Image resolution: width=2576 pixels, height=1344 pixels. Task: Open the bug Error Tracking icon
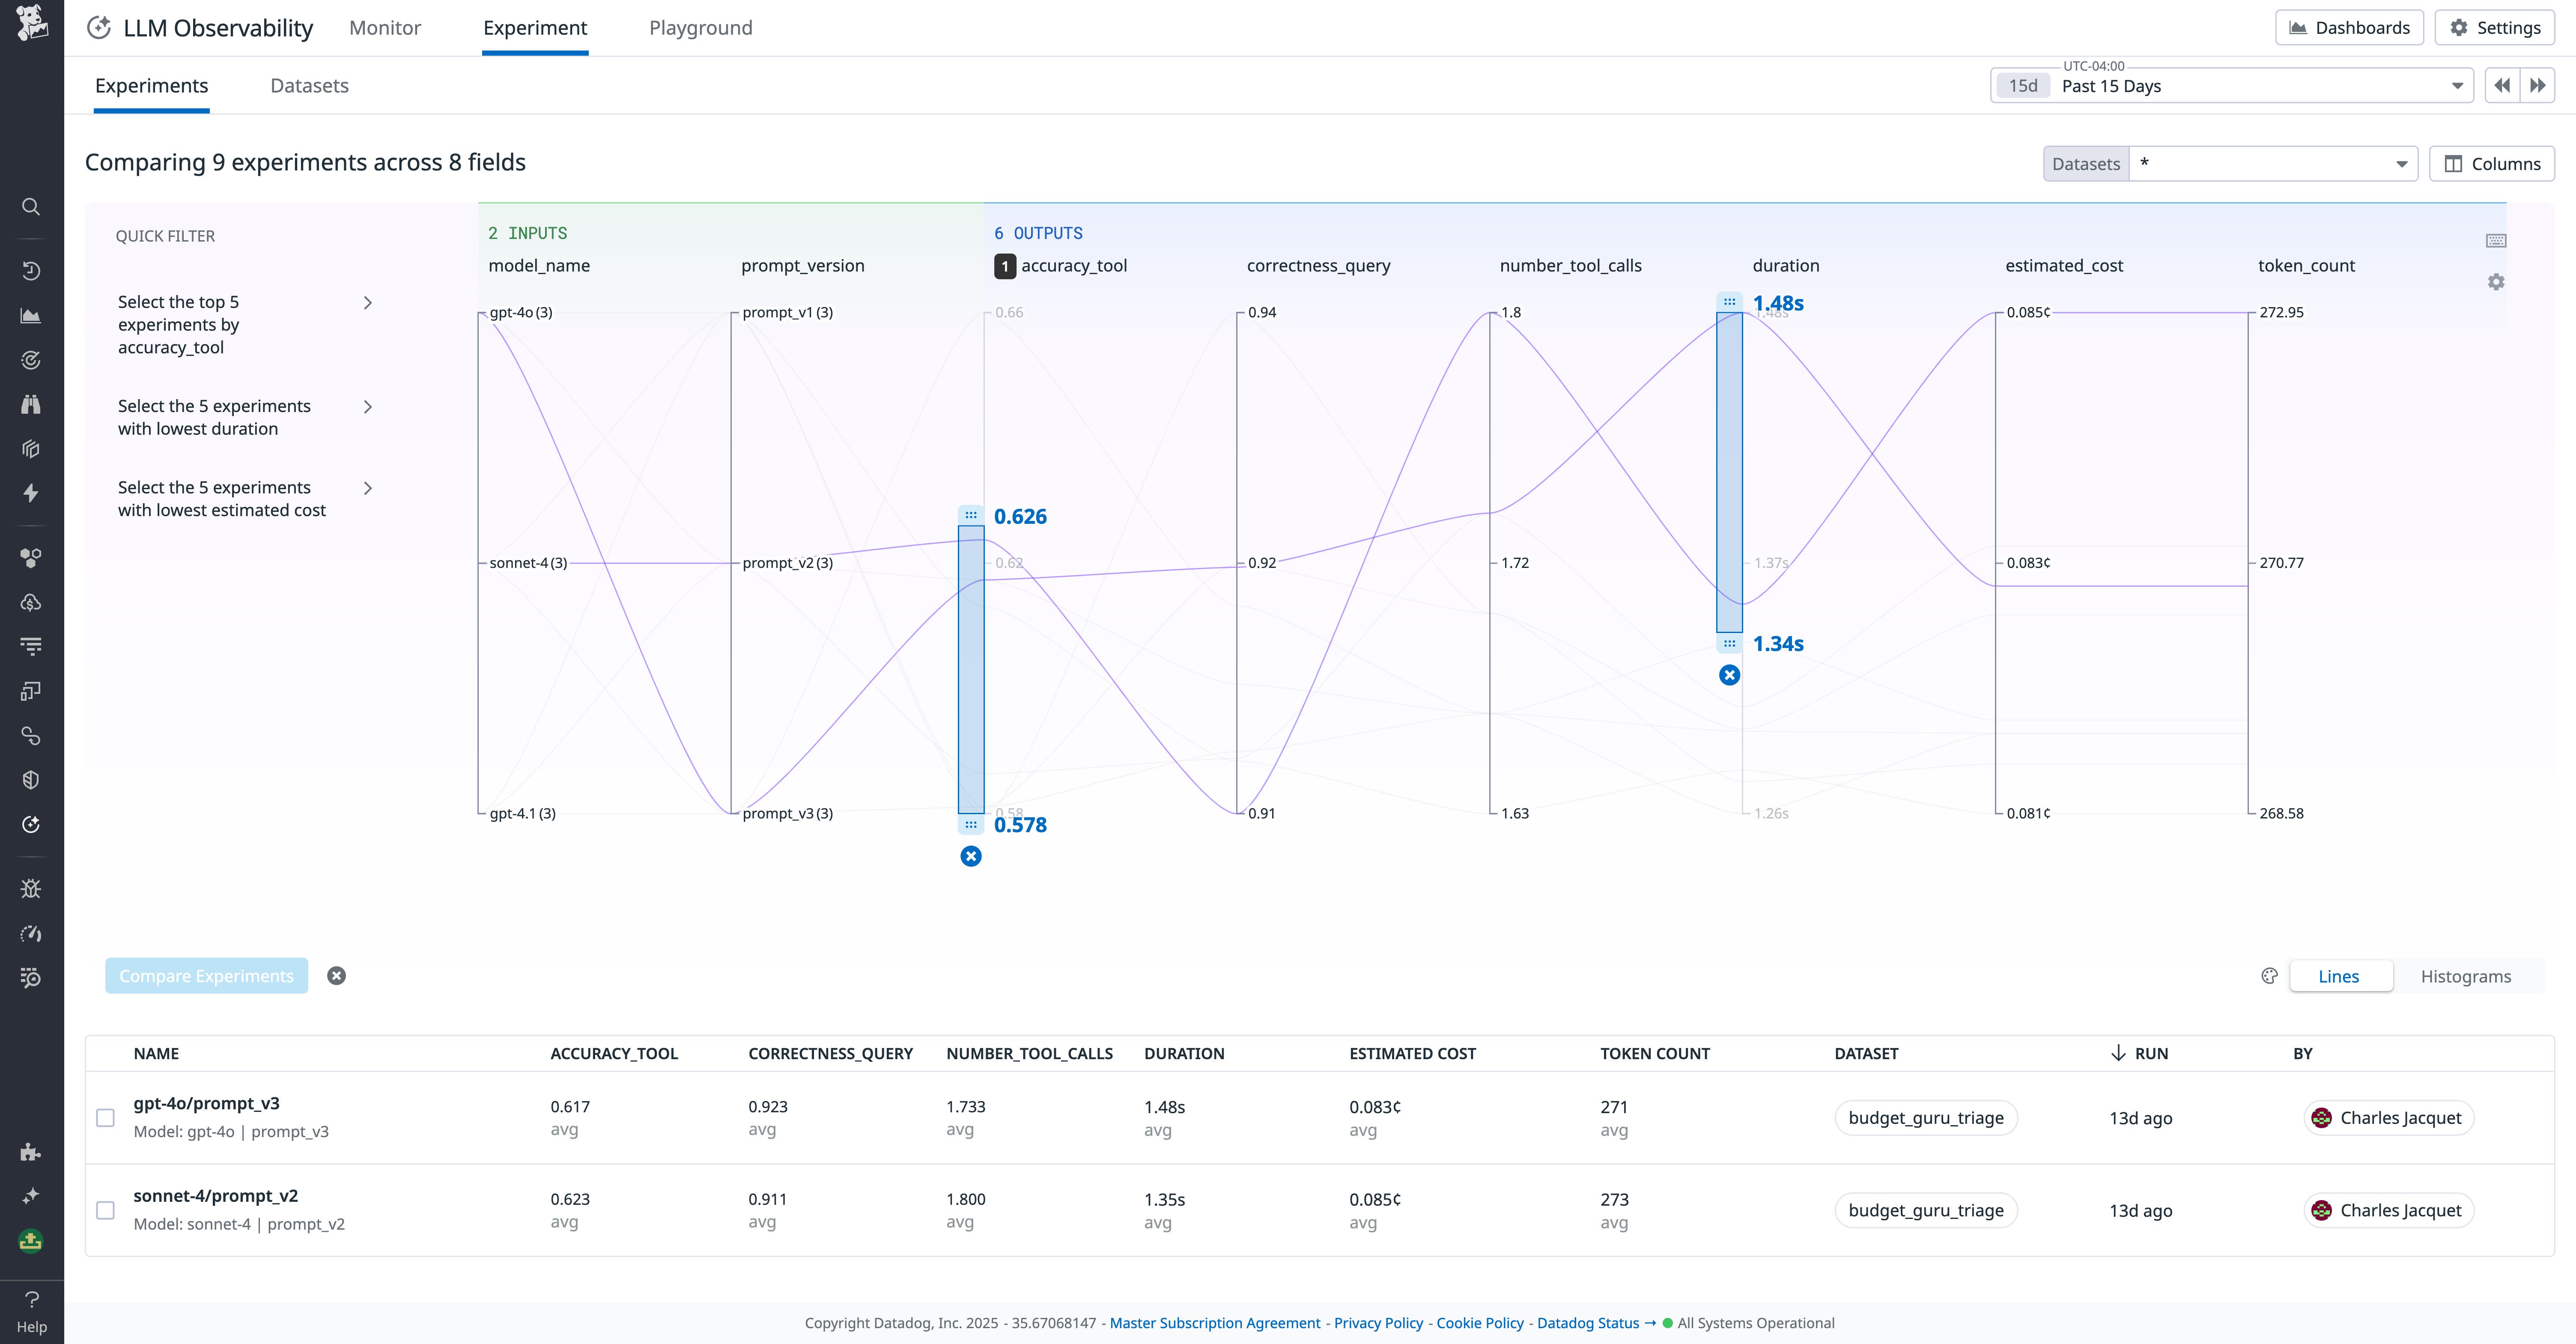(31, 888)
